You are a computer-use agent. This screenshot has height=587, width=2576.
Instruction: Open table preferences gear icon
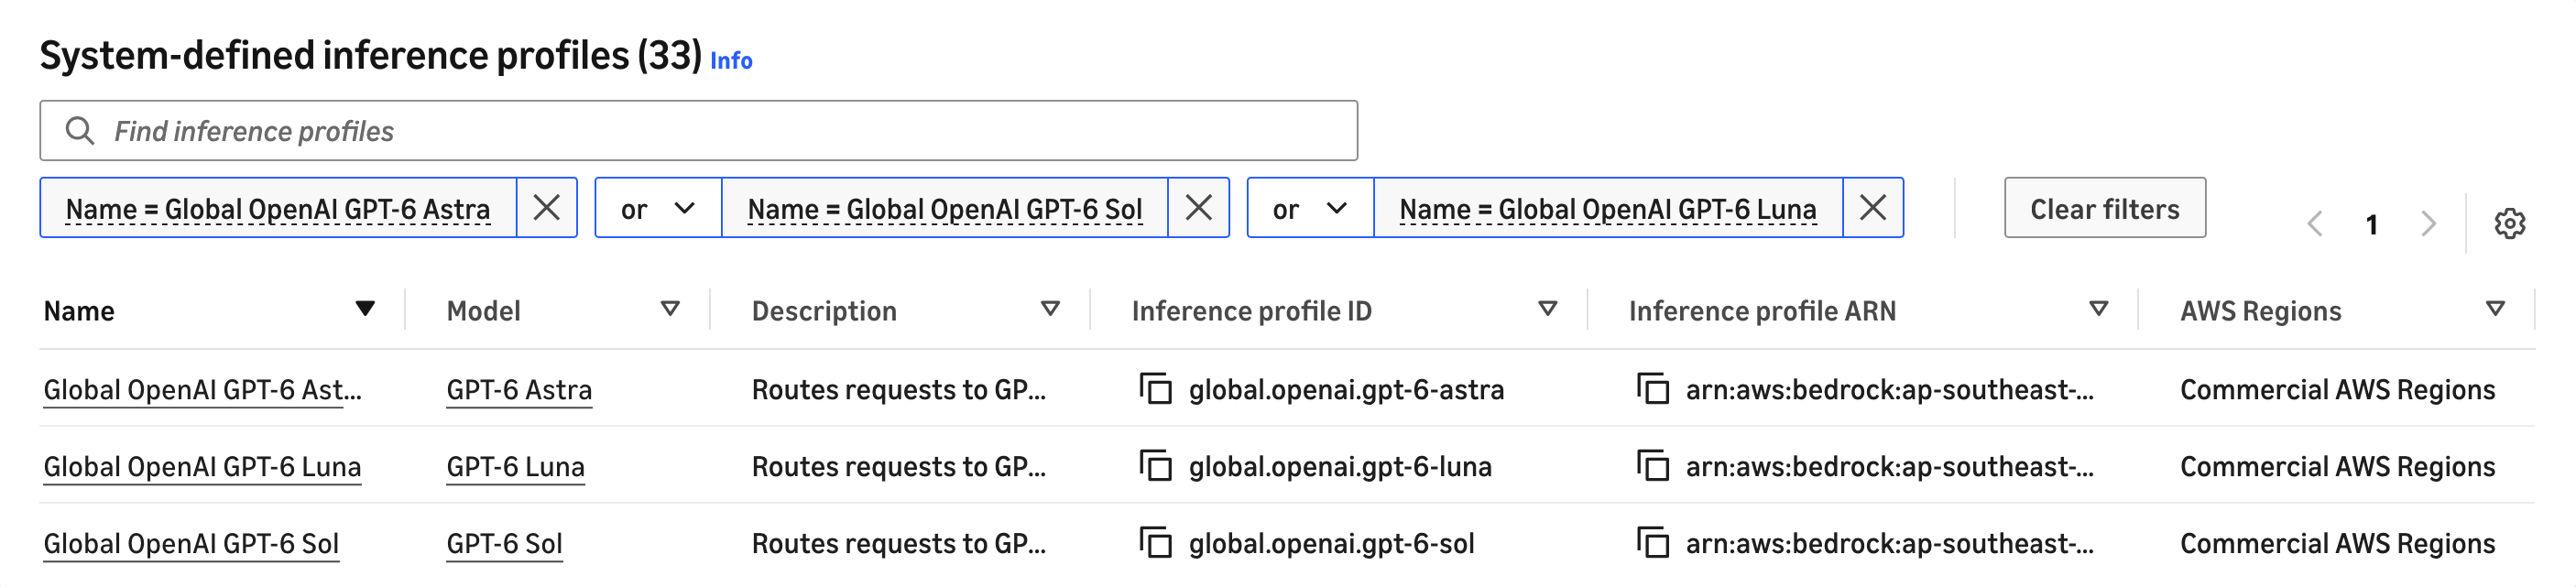point(2509,224)
